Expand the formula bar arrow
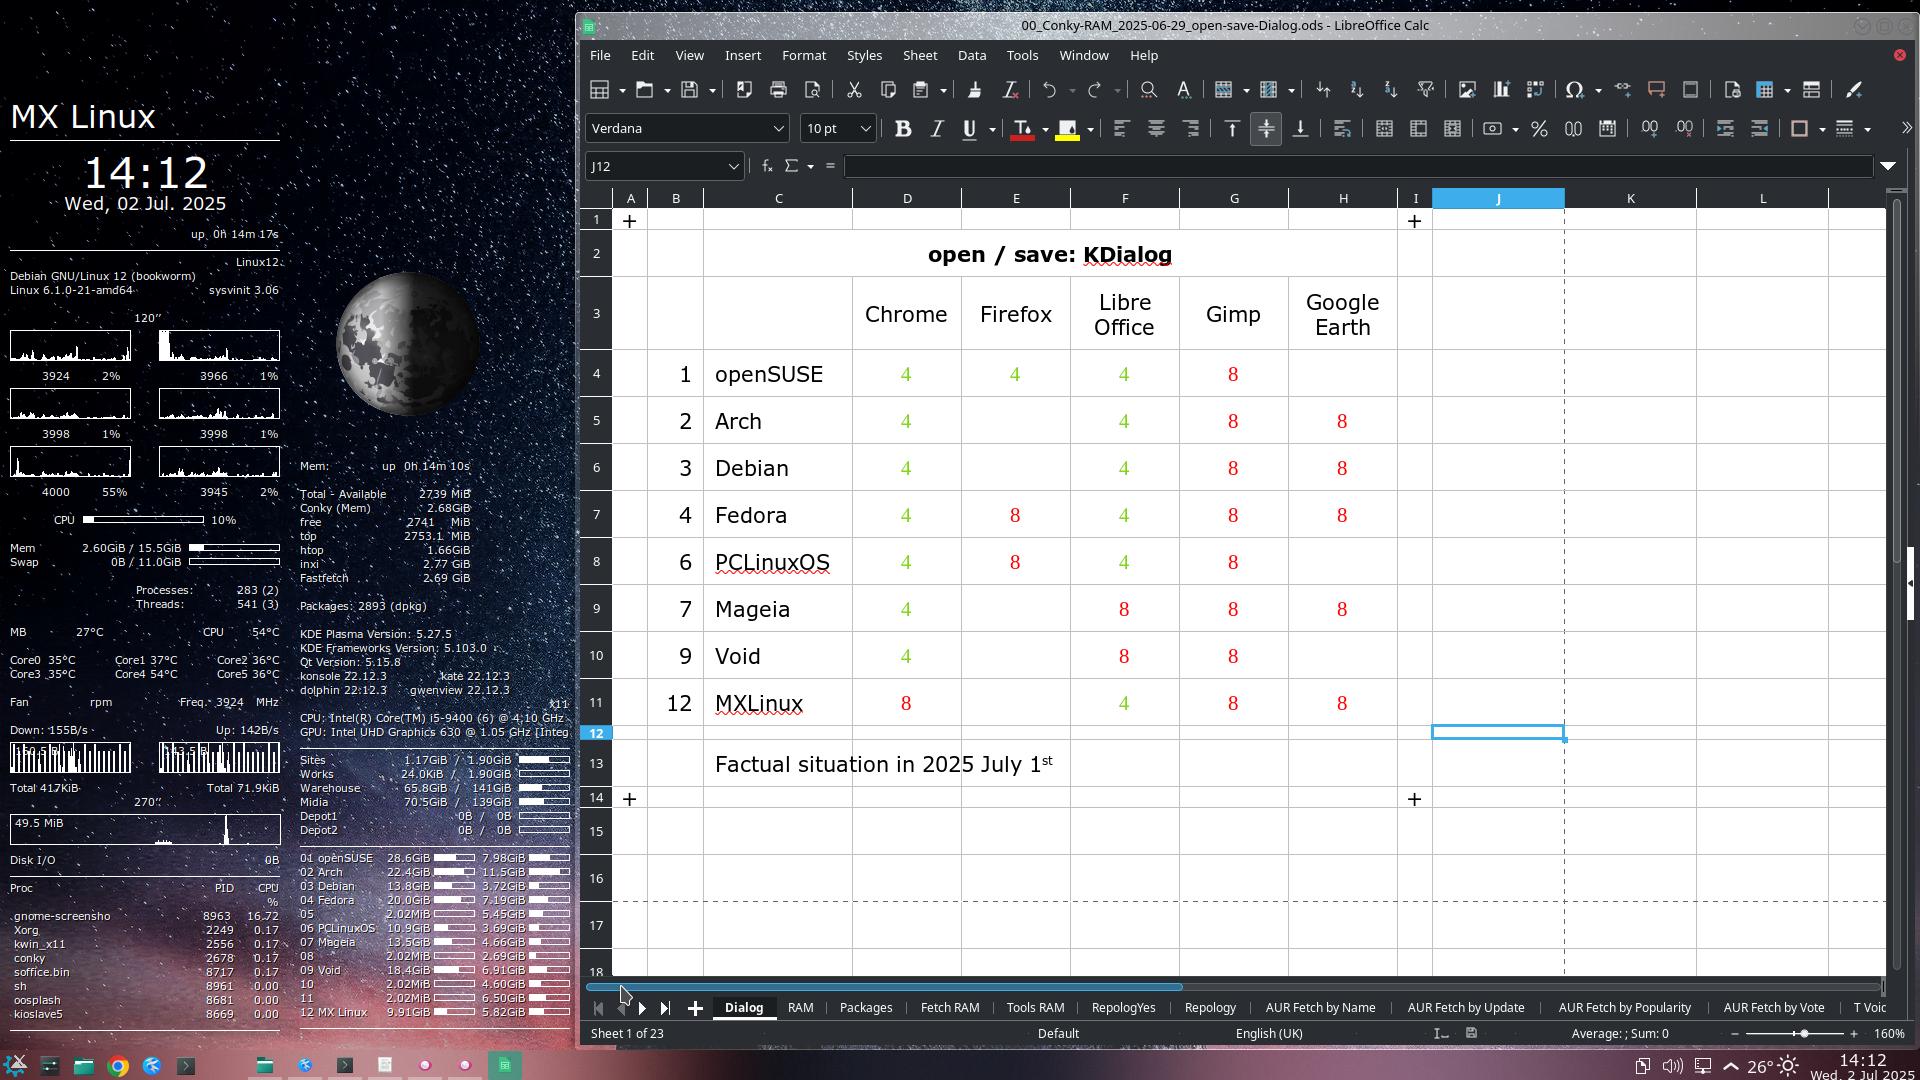Viewport: 1920px width, 1080px height. coord(1888,166)
